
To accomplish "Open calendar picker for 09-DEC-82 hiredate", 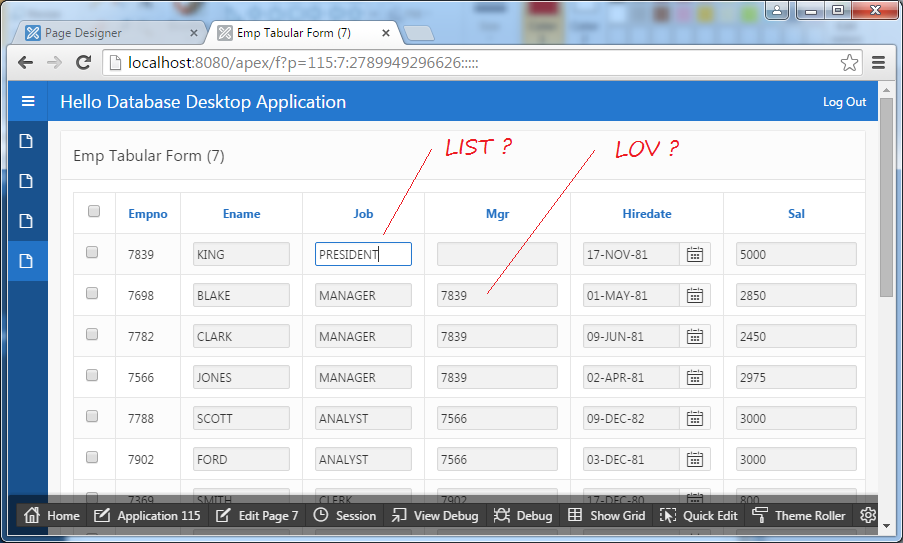I will tap(695, 419).
